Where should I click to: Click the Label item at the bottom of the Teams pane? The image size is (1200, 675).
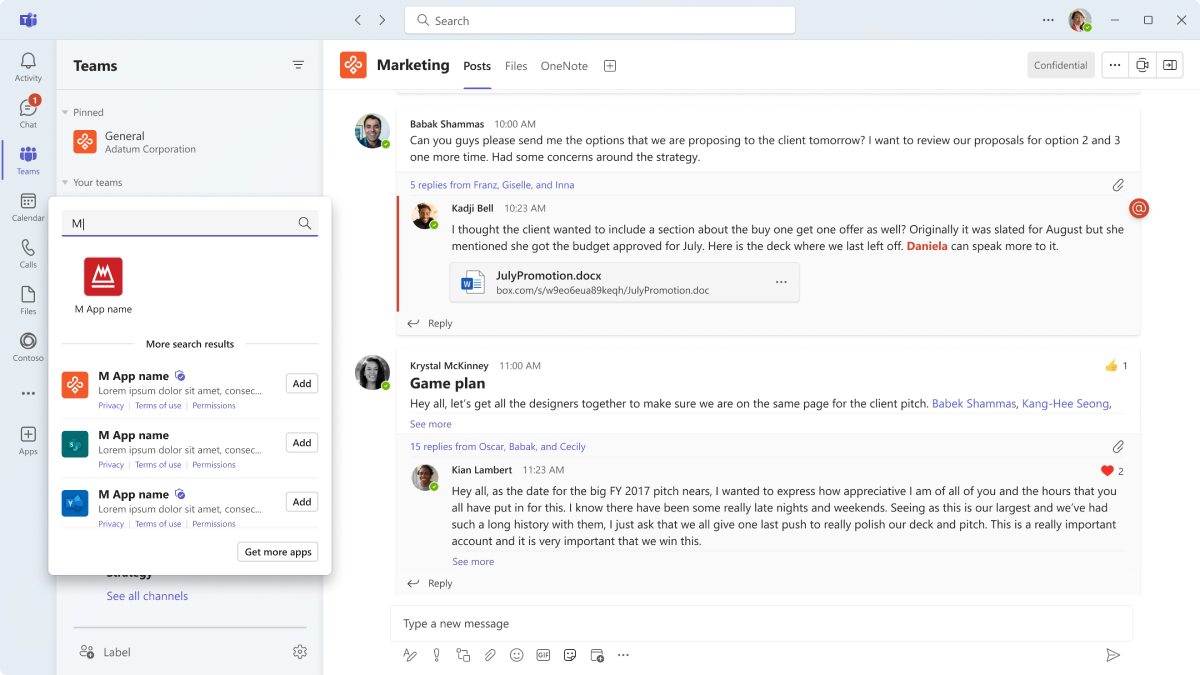(105, 652)
